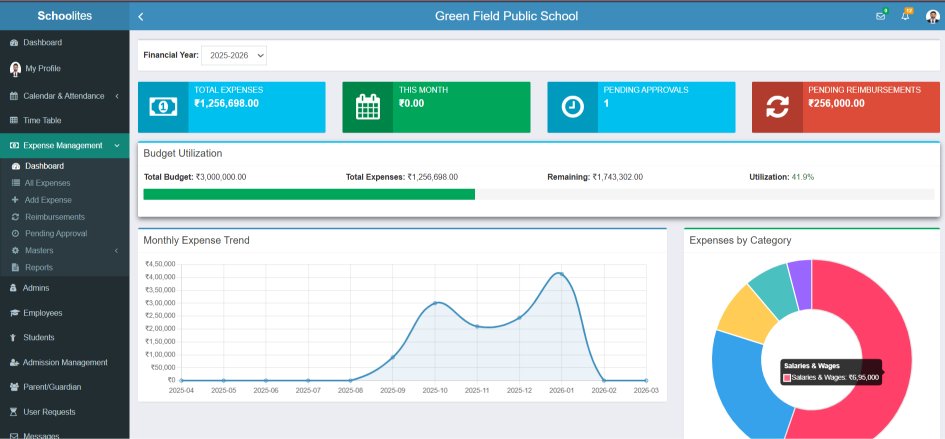Open My Profile menu item
This screenshot has height=439, width=945.
pyautogui.click(x=64, y=69)
